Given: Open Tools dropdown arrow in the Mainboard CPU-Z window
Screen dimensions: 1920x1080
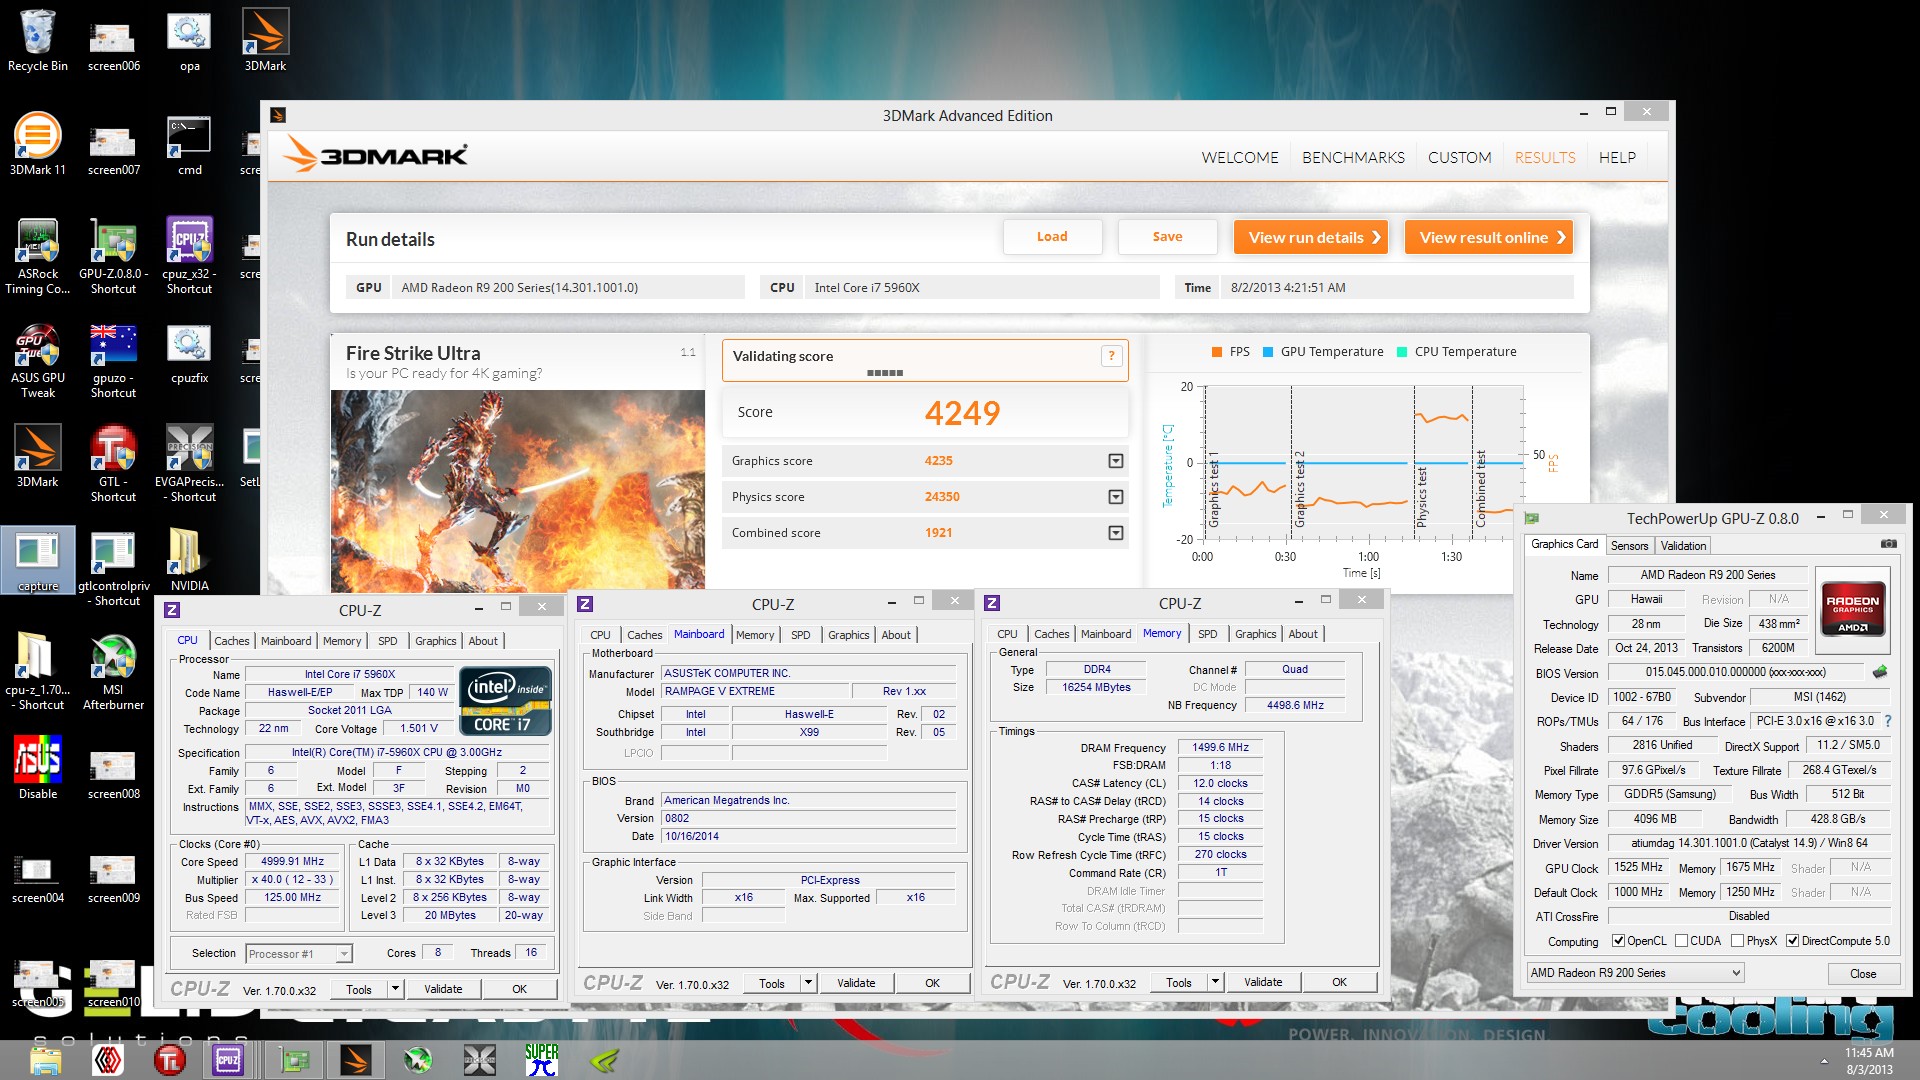Looking at the screenshot, I should tap(809, 983).
